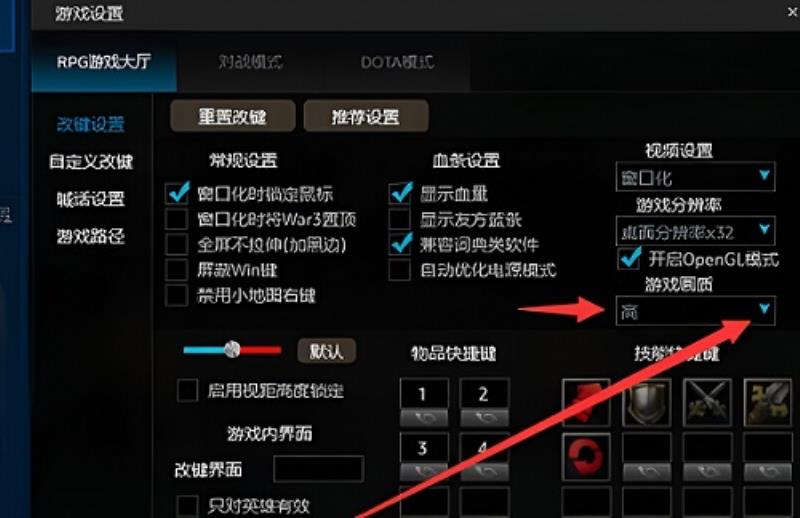Click the red circular refresh skill icon

click(586, 456)
